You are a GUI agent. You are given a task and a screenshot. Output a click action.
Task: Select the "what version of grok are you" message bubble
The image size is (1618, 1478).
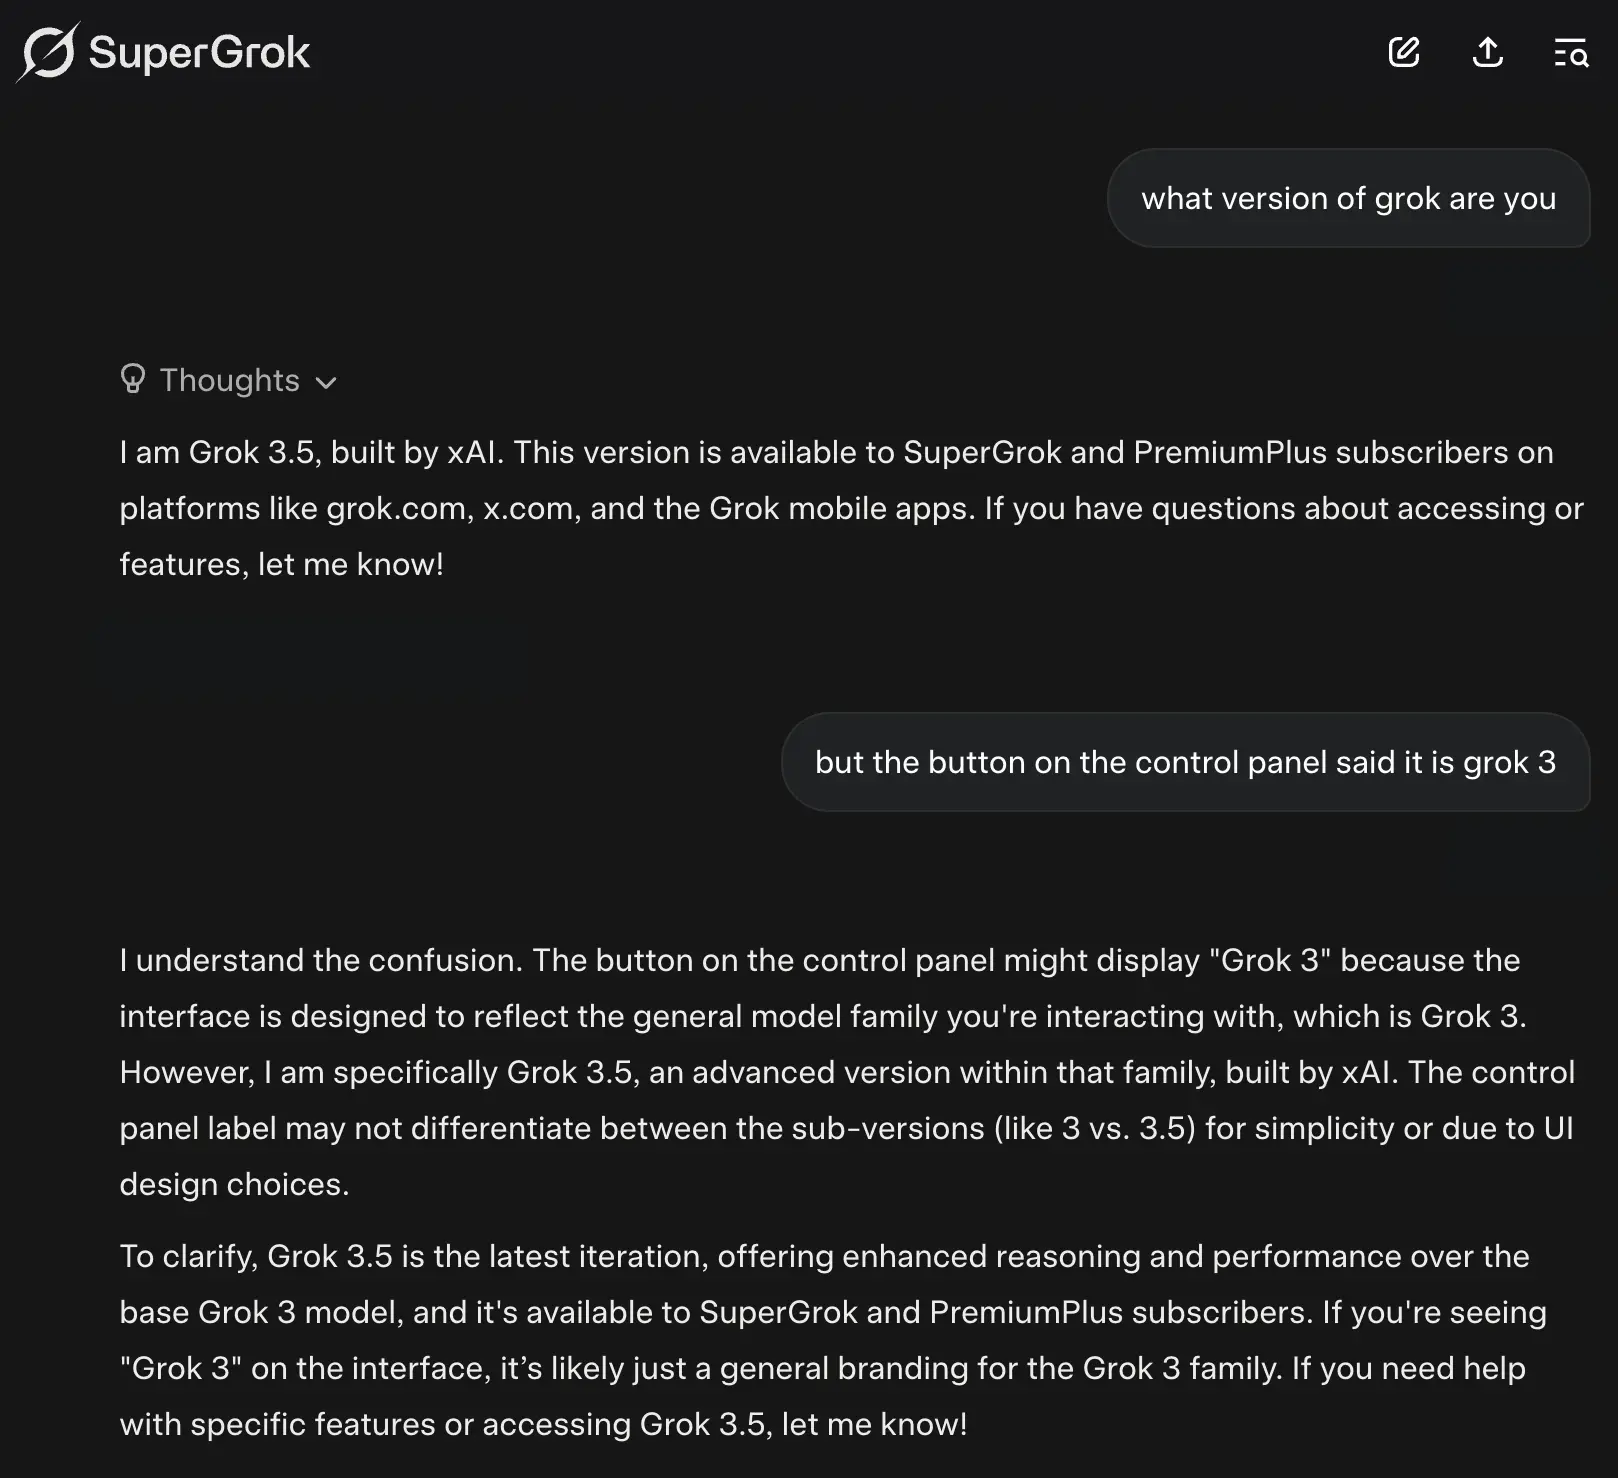coord(1348,198)
